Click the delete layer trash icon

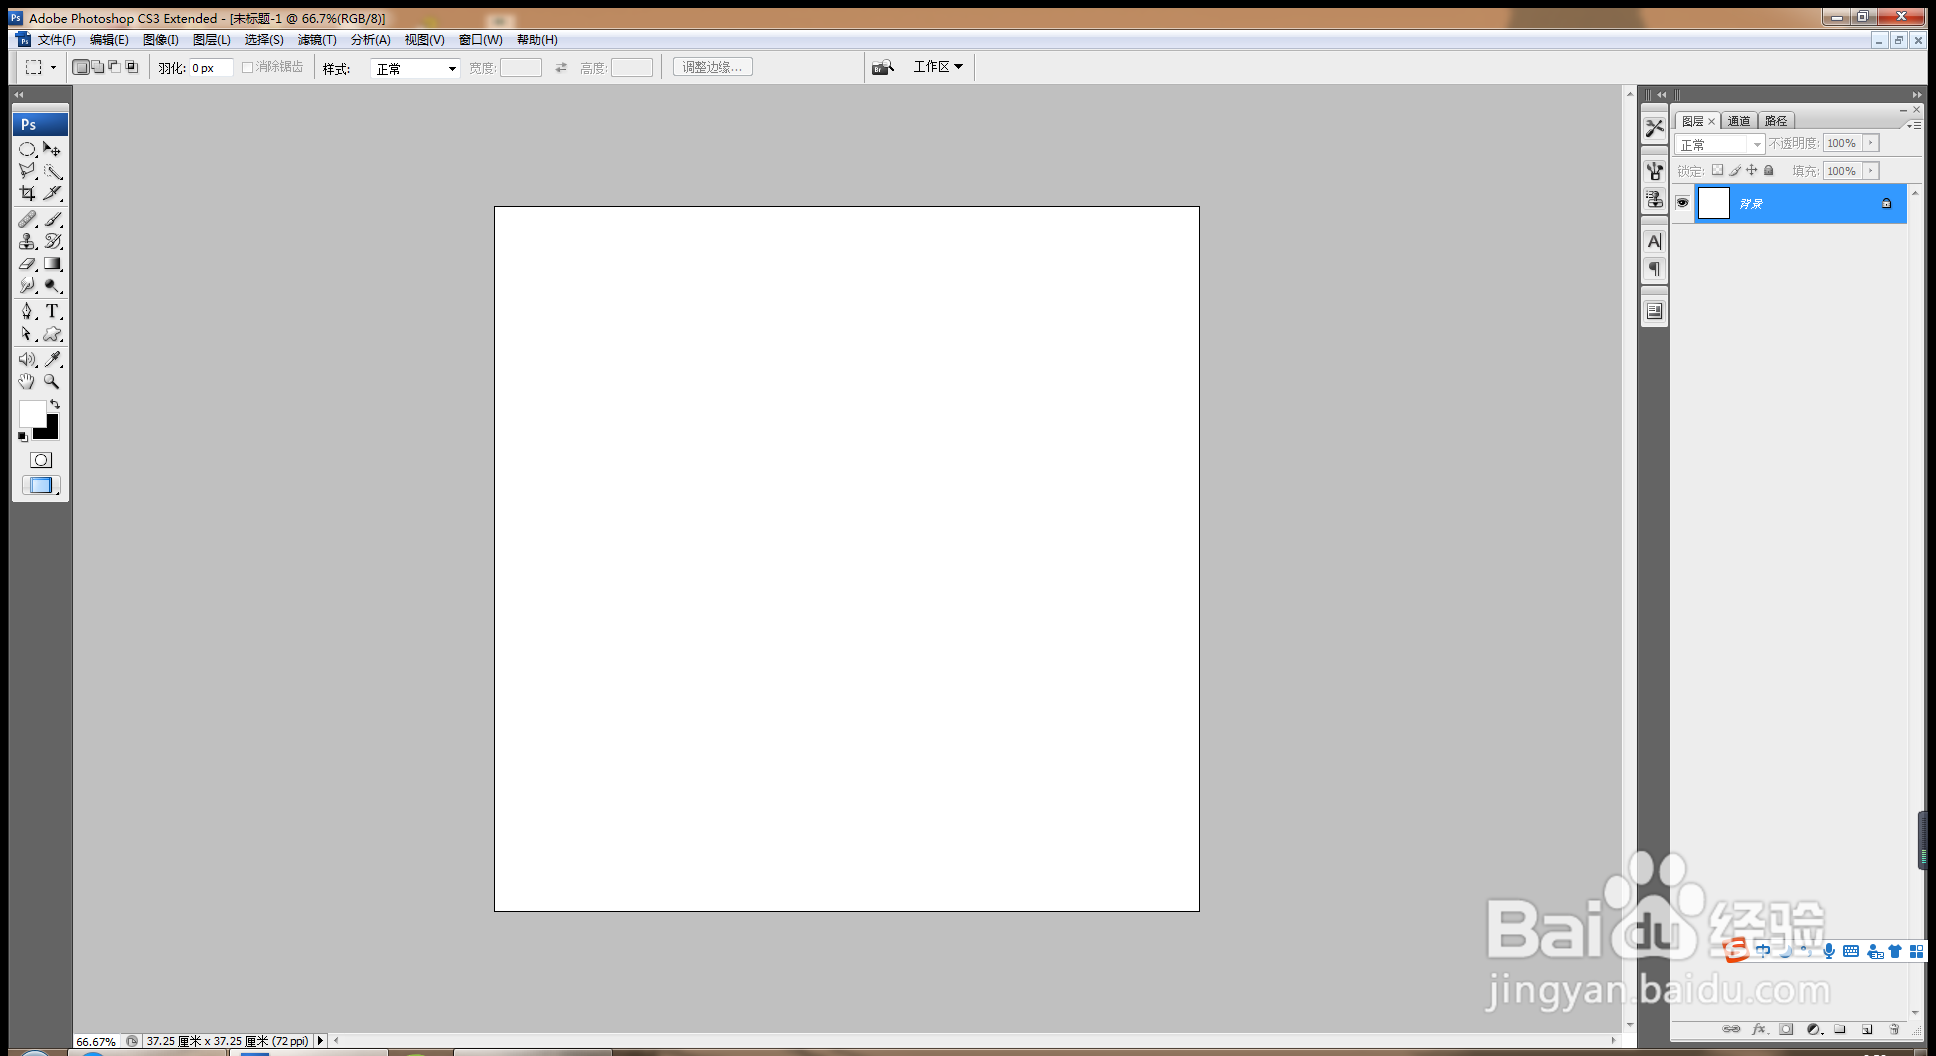click(x=1894, y=1029)
